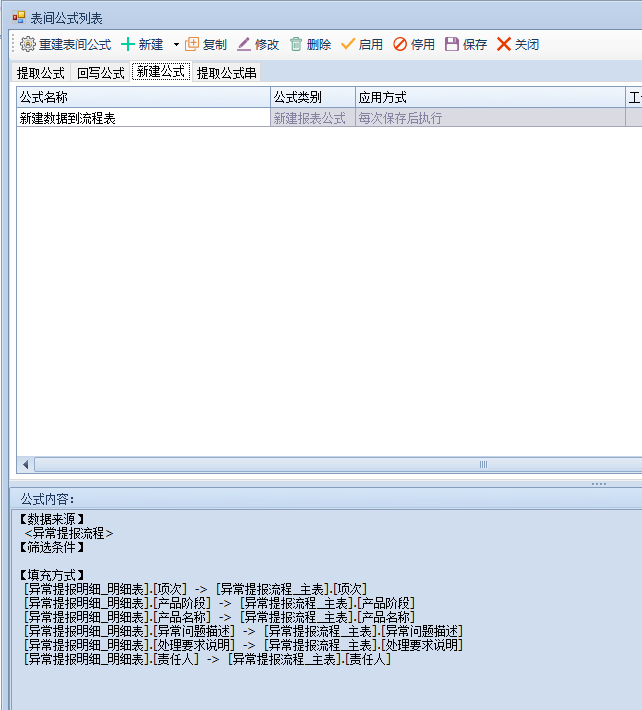Screen dimensions: 642x710
Task: Click the horizontal scrollbar thumb
Action: 483,465
